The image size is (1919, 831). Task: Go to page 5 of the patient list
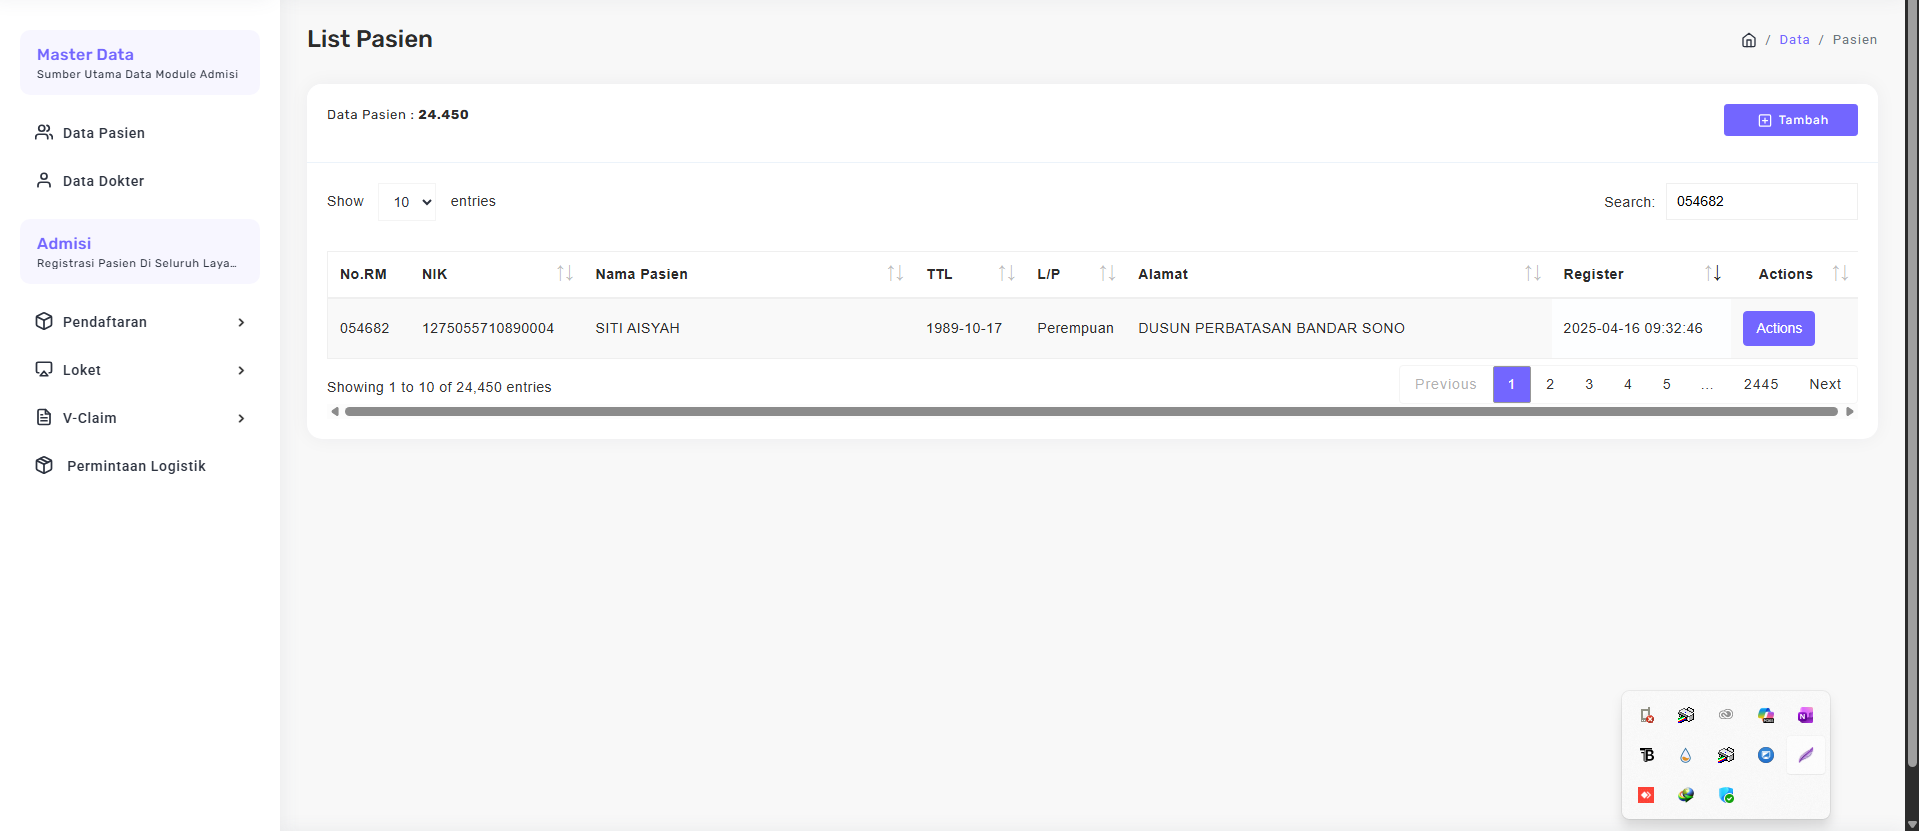[x=1667, y=384]
